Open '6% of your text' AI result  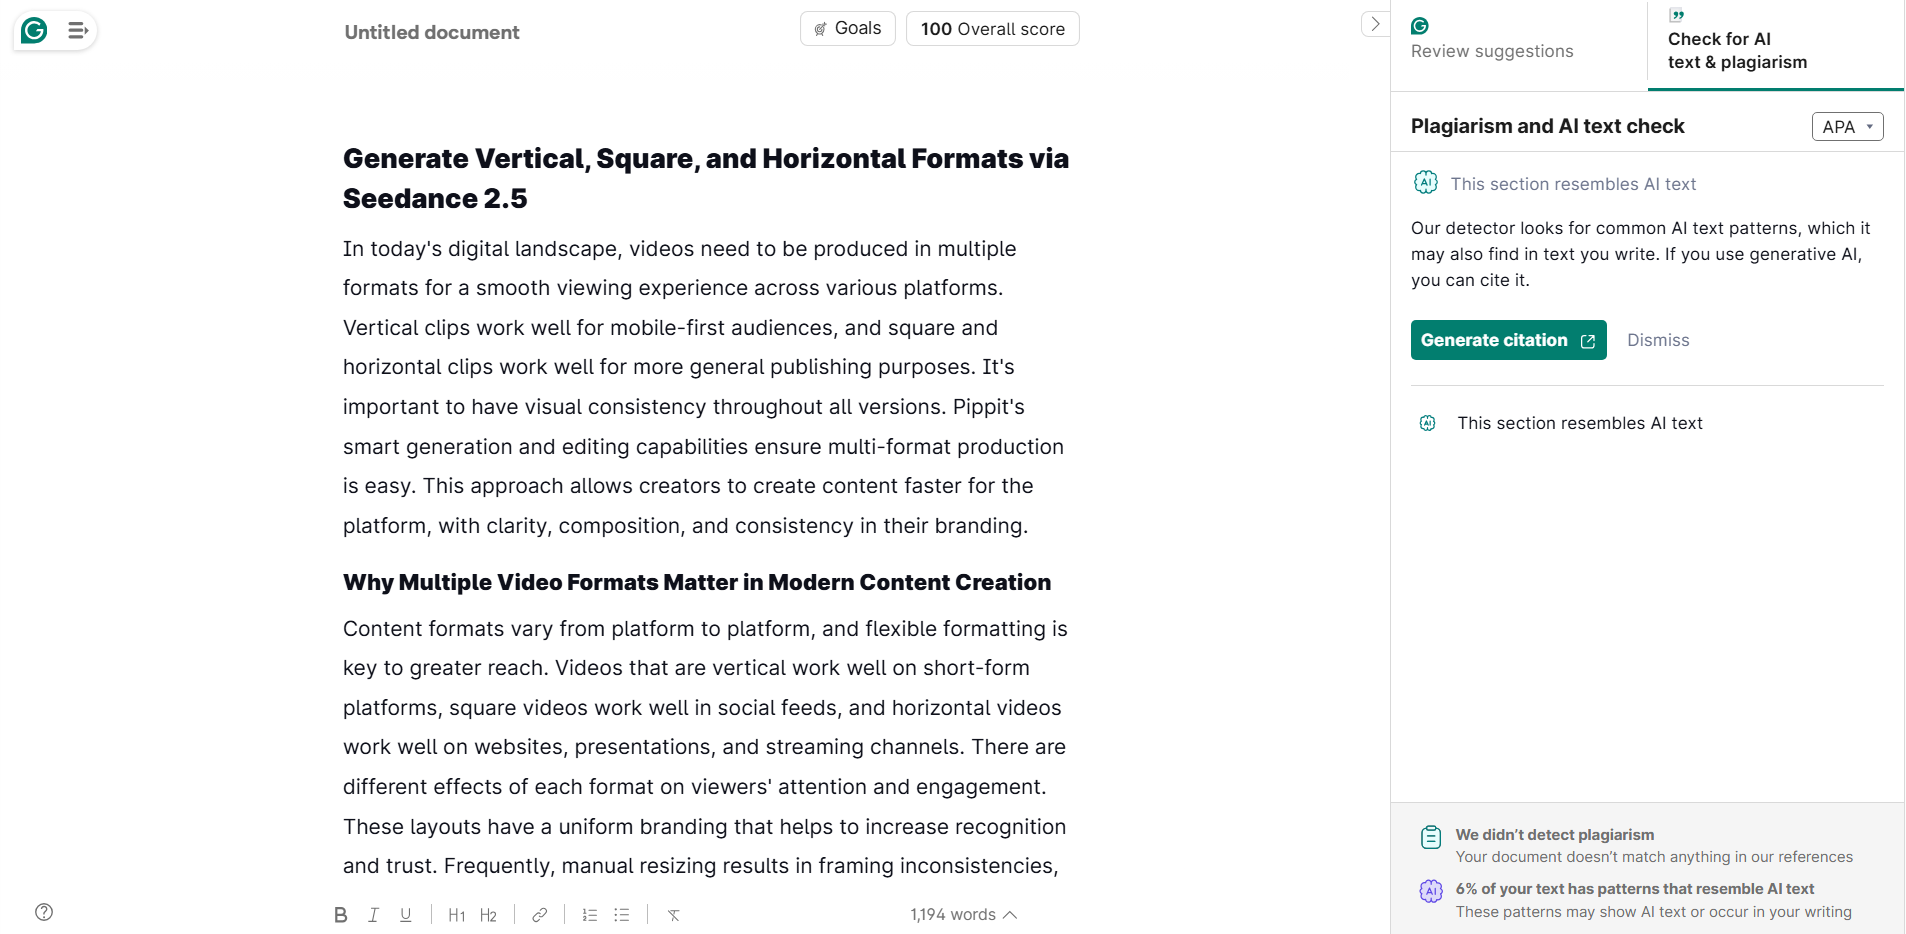click(1654, 900)
